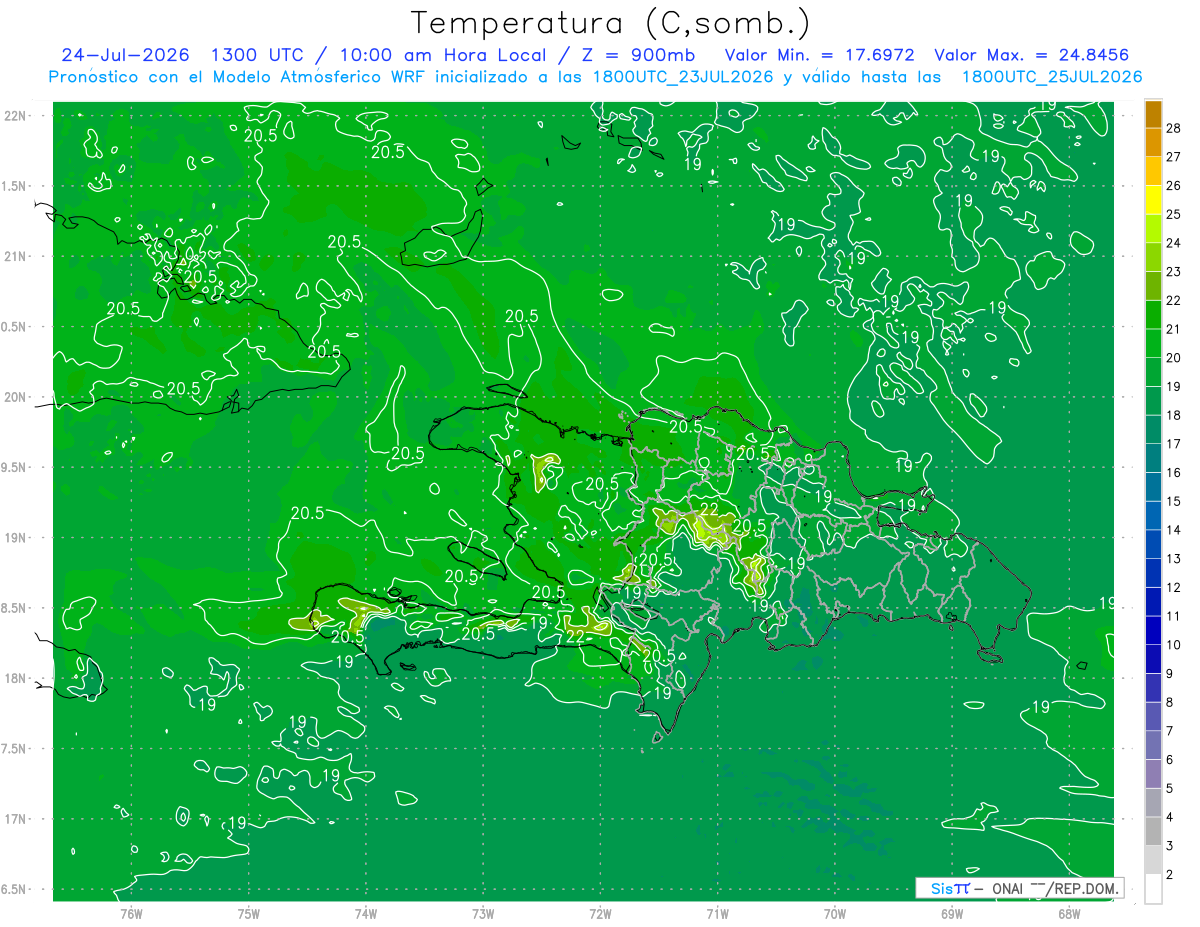1200x927 pixels.
Task: Pick the orange legend swatch between 27 and 28
Action: 1153,143
